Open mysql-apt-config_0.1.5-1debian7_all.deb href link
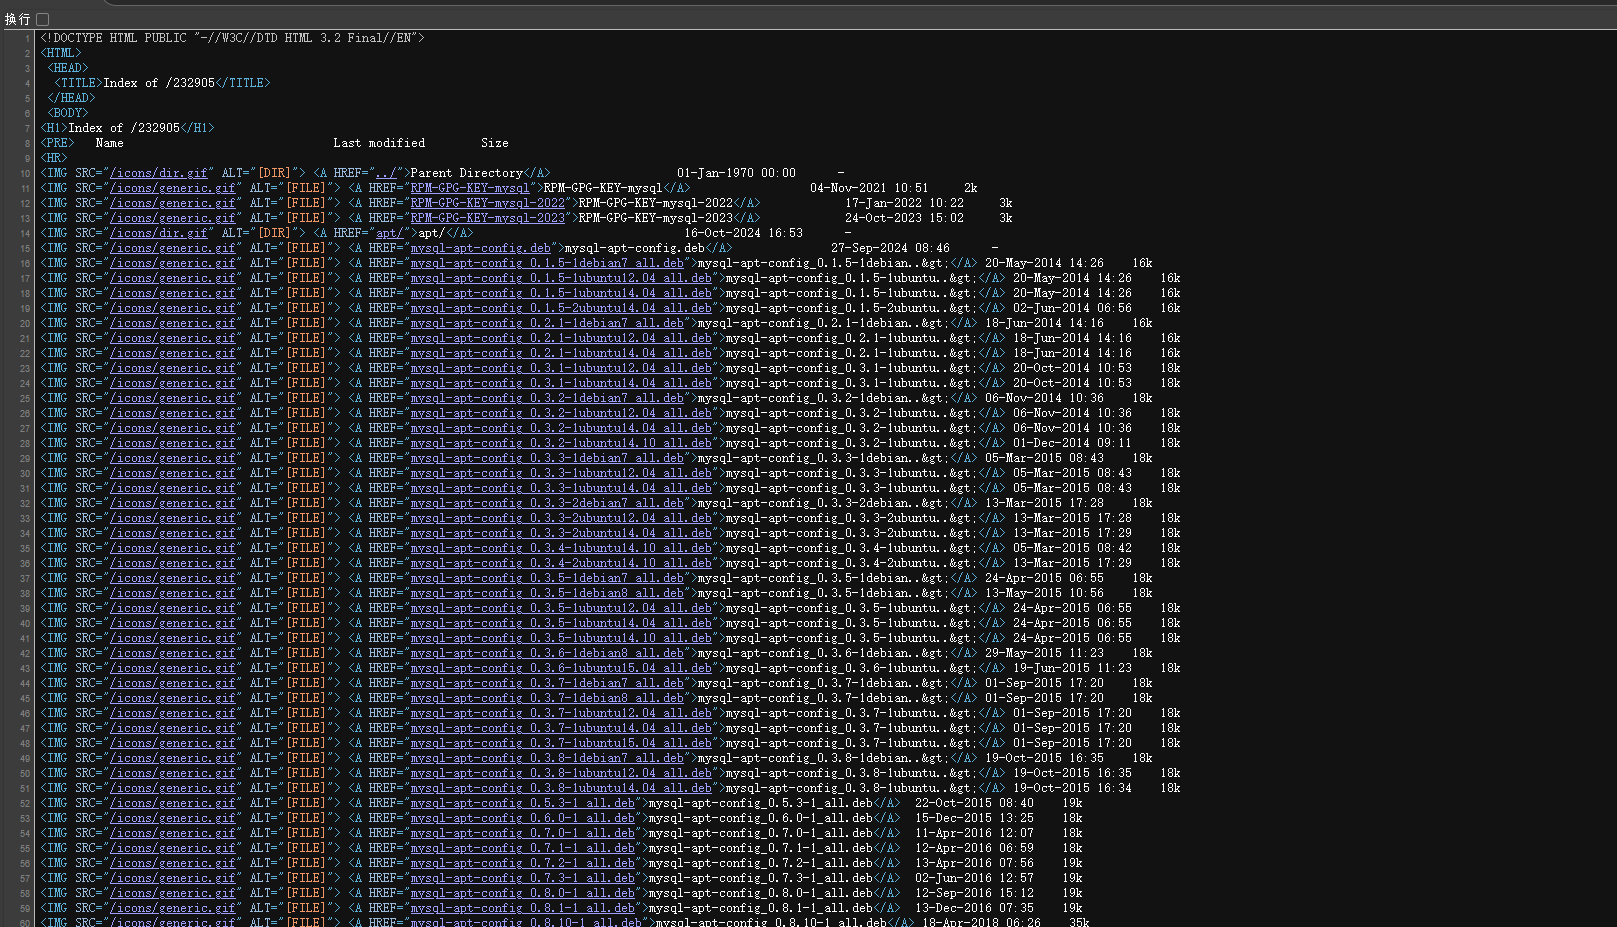 coord(547,263)
